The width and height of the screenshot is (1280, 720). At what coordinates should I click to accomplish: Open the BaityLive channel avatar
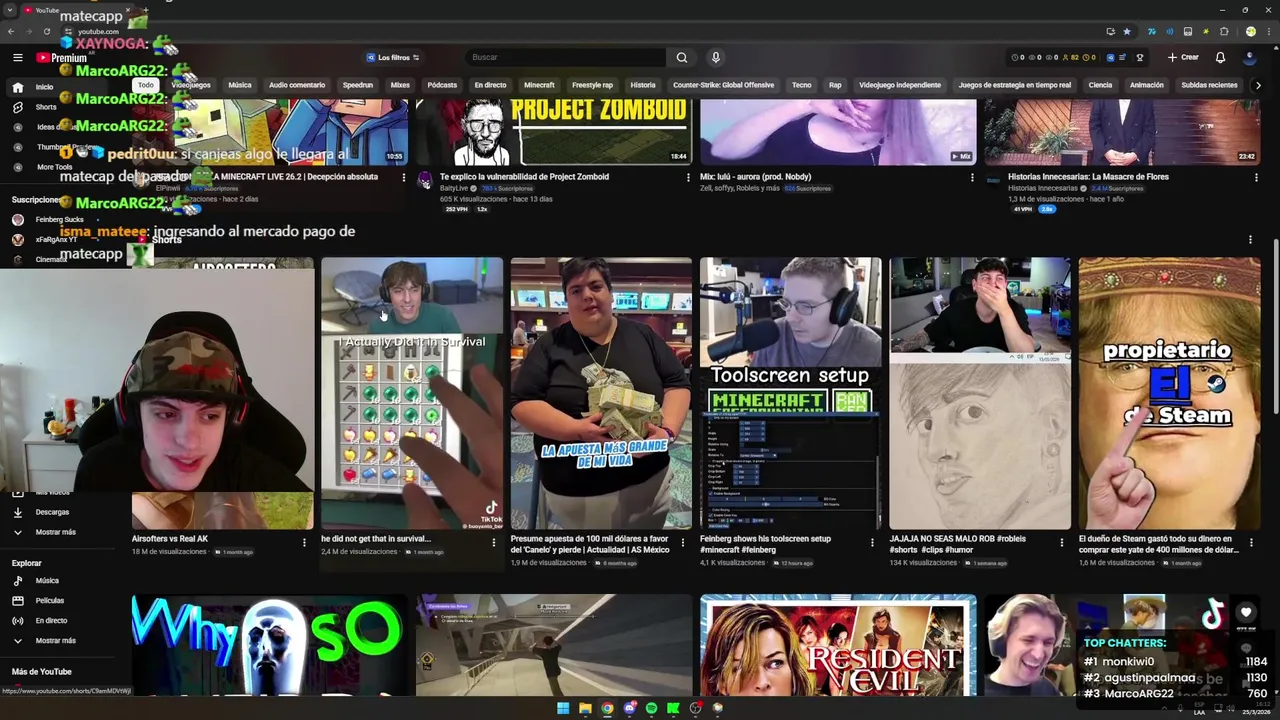click(x=425, y=182)
